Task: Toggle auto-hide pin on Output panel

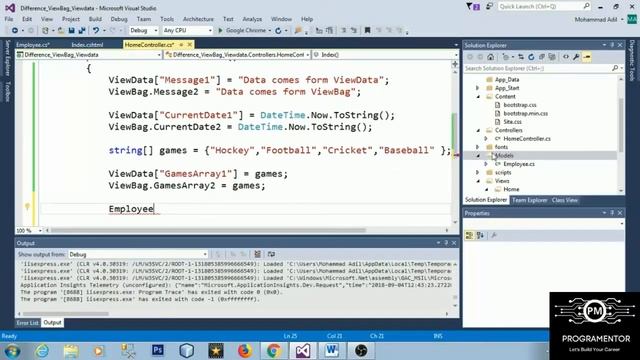Action: coord(446,243)
